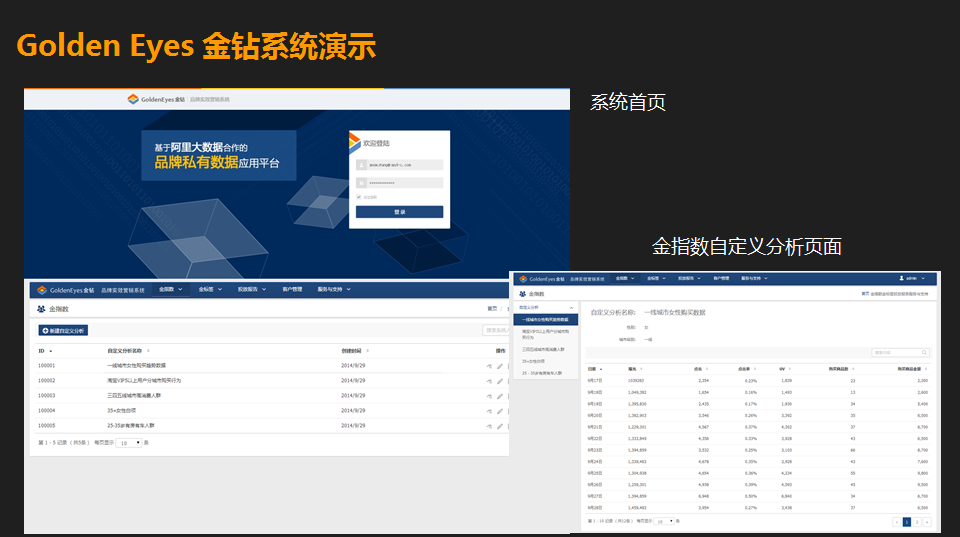Click page 1 pagination button
The image size is (960, 537).
point(907,522)
